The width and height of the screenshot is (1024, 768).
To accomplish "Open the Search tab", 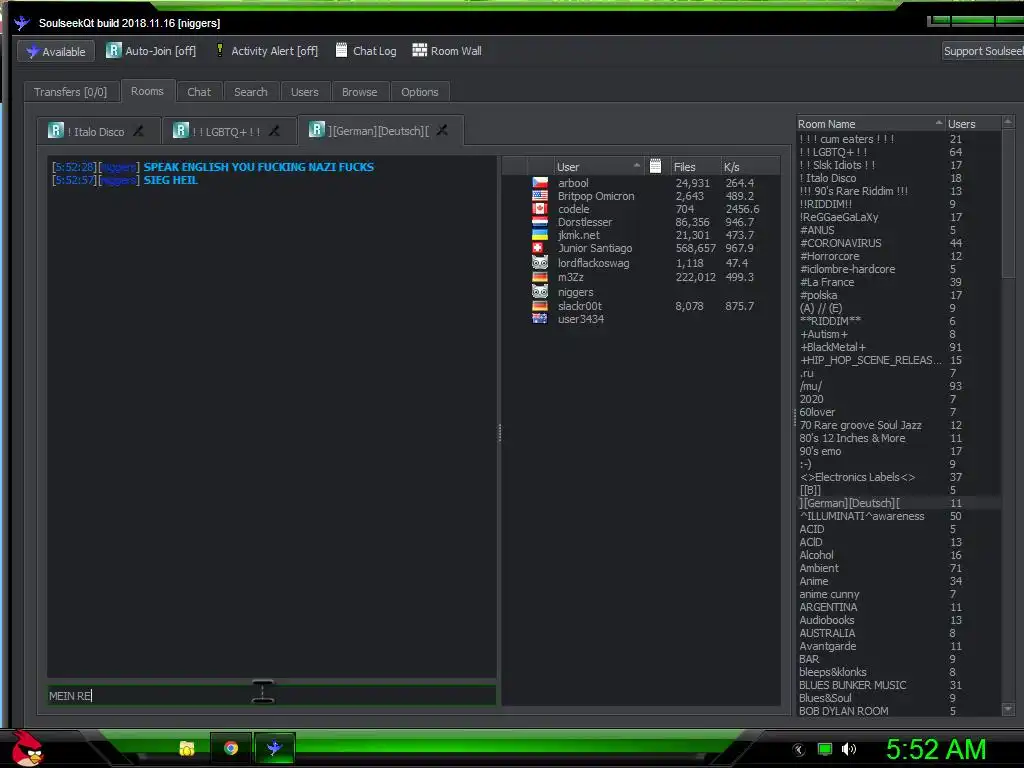I will point(251,92).
